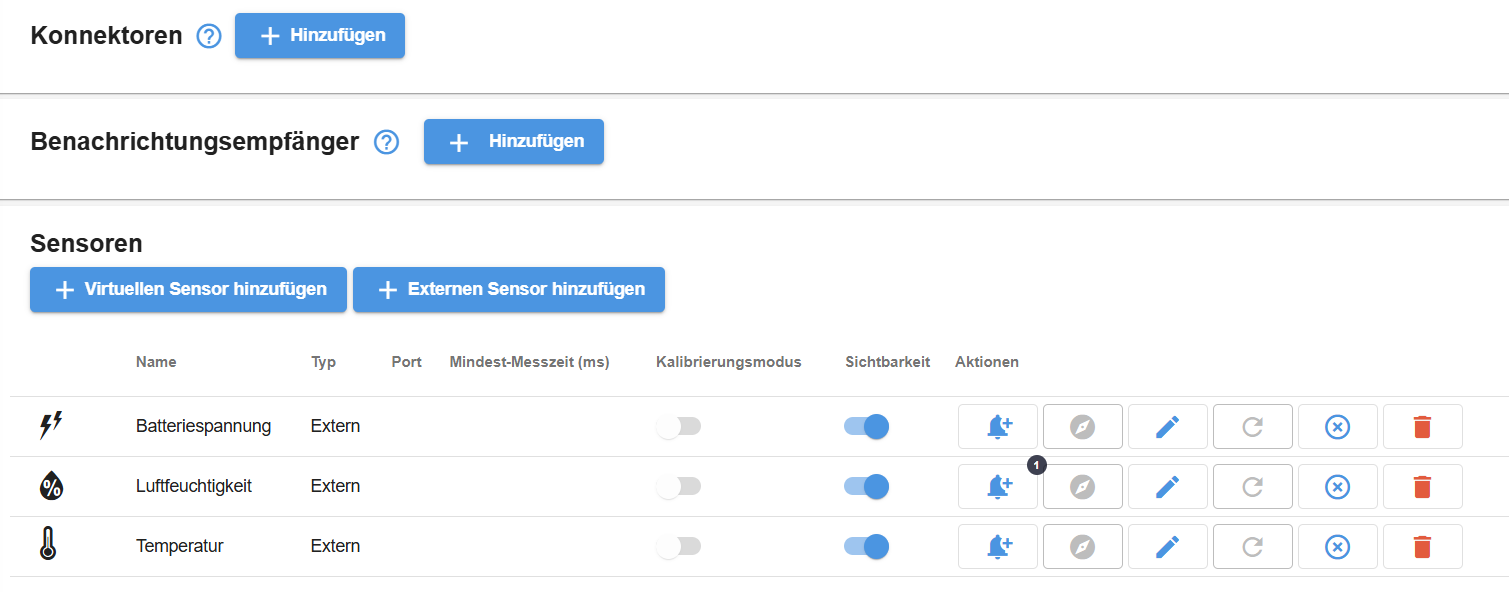Click Externen Sensor hinzufügen button
This screenshot has width=1509, height=592.
pos(509,290)
